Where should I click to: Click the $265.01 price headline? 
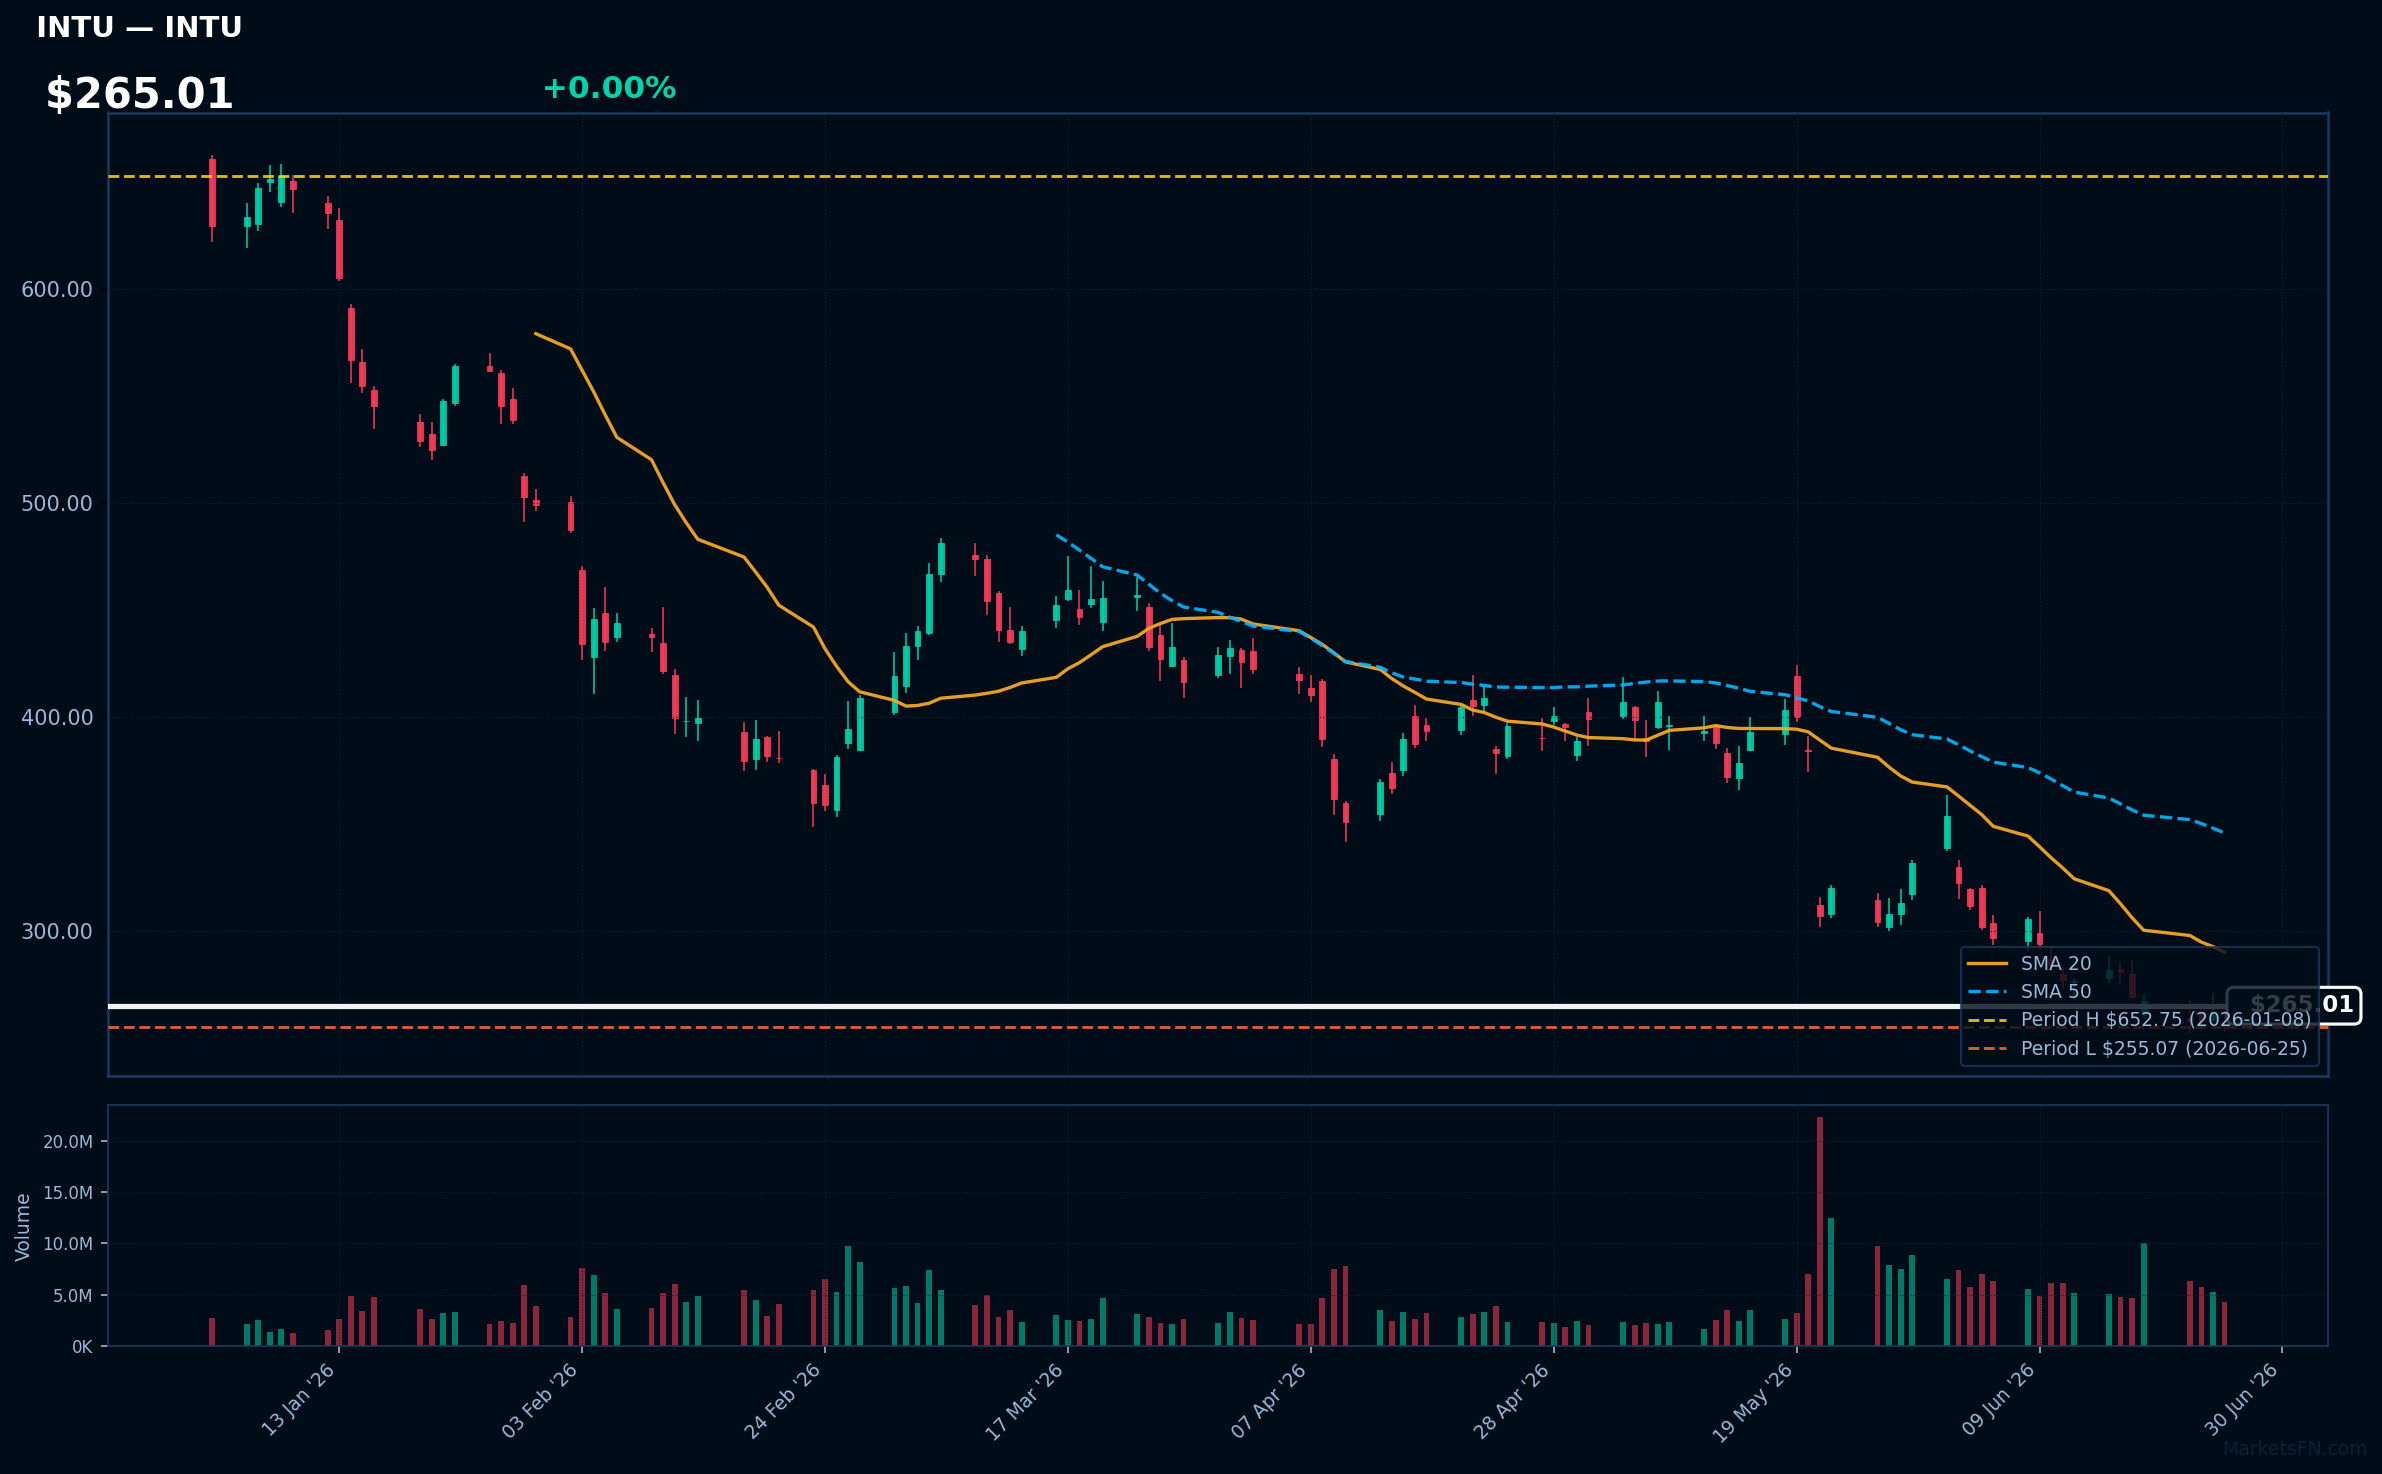click(x=139, y=94)
